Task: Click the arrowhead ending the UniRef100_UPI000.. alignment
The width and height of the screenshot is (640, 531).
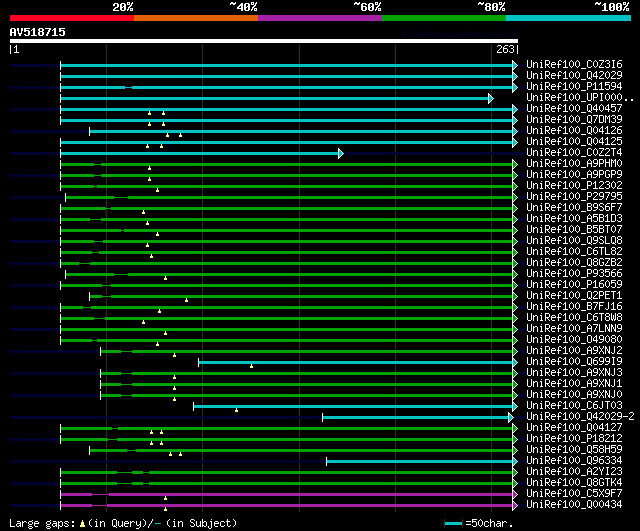Action: [x=491, y=98]
